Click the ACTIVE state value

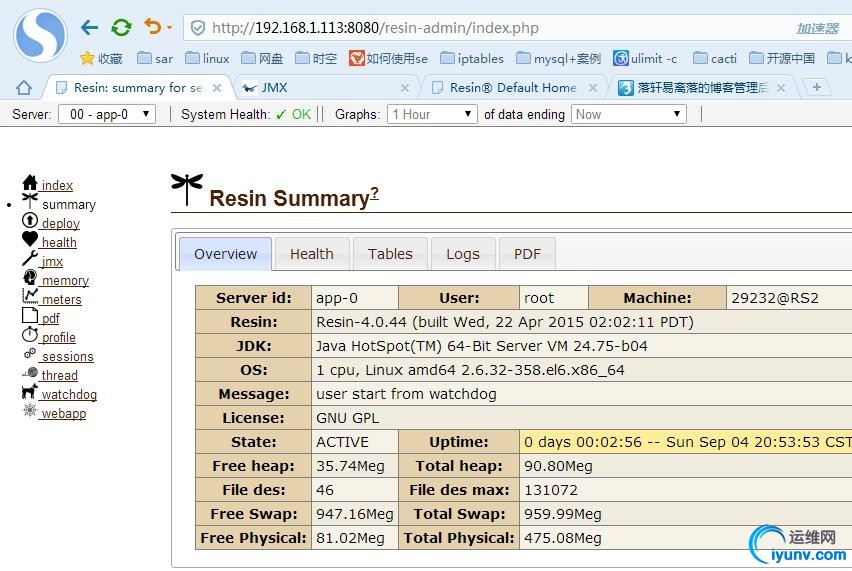click(342, 442)
